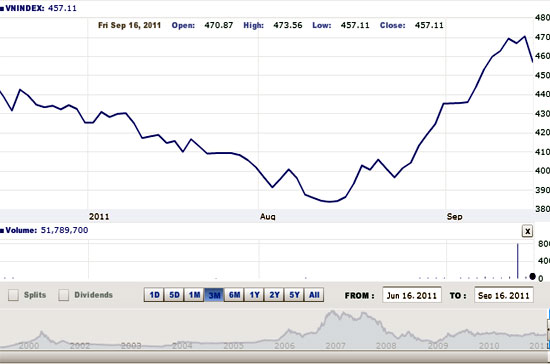Select the highlighted 3M range
This screenshot has width=550, height=364.
tap(214, 295)
